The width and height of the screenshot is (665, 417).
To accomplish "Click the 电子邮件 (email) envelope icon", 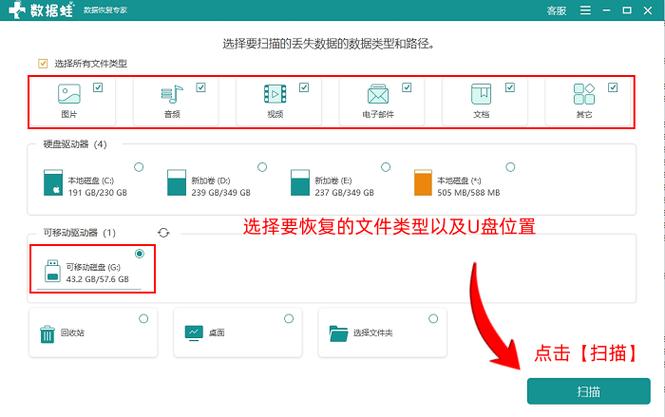I will tap(378, 94).
